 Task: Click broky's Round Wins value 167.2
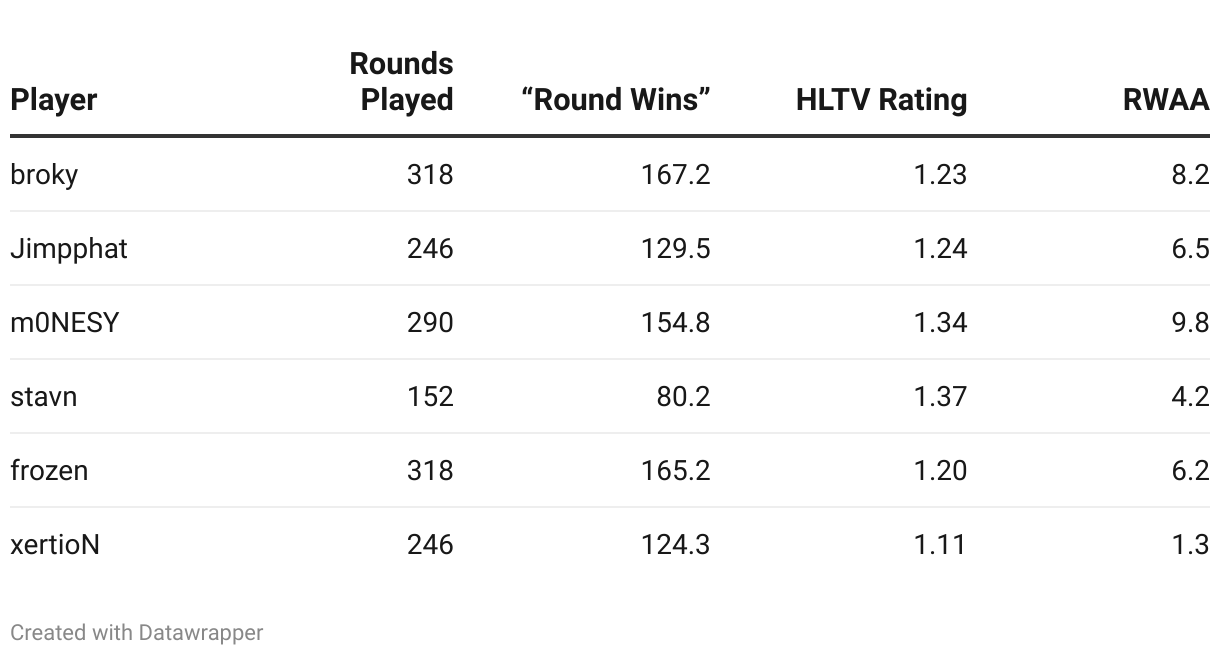(x=676, y=174)
